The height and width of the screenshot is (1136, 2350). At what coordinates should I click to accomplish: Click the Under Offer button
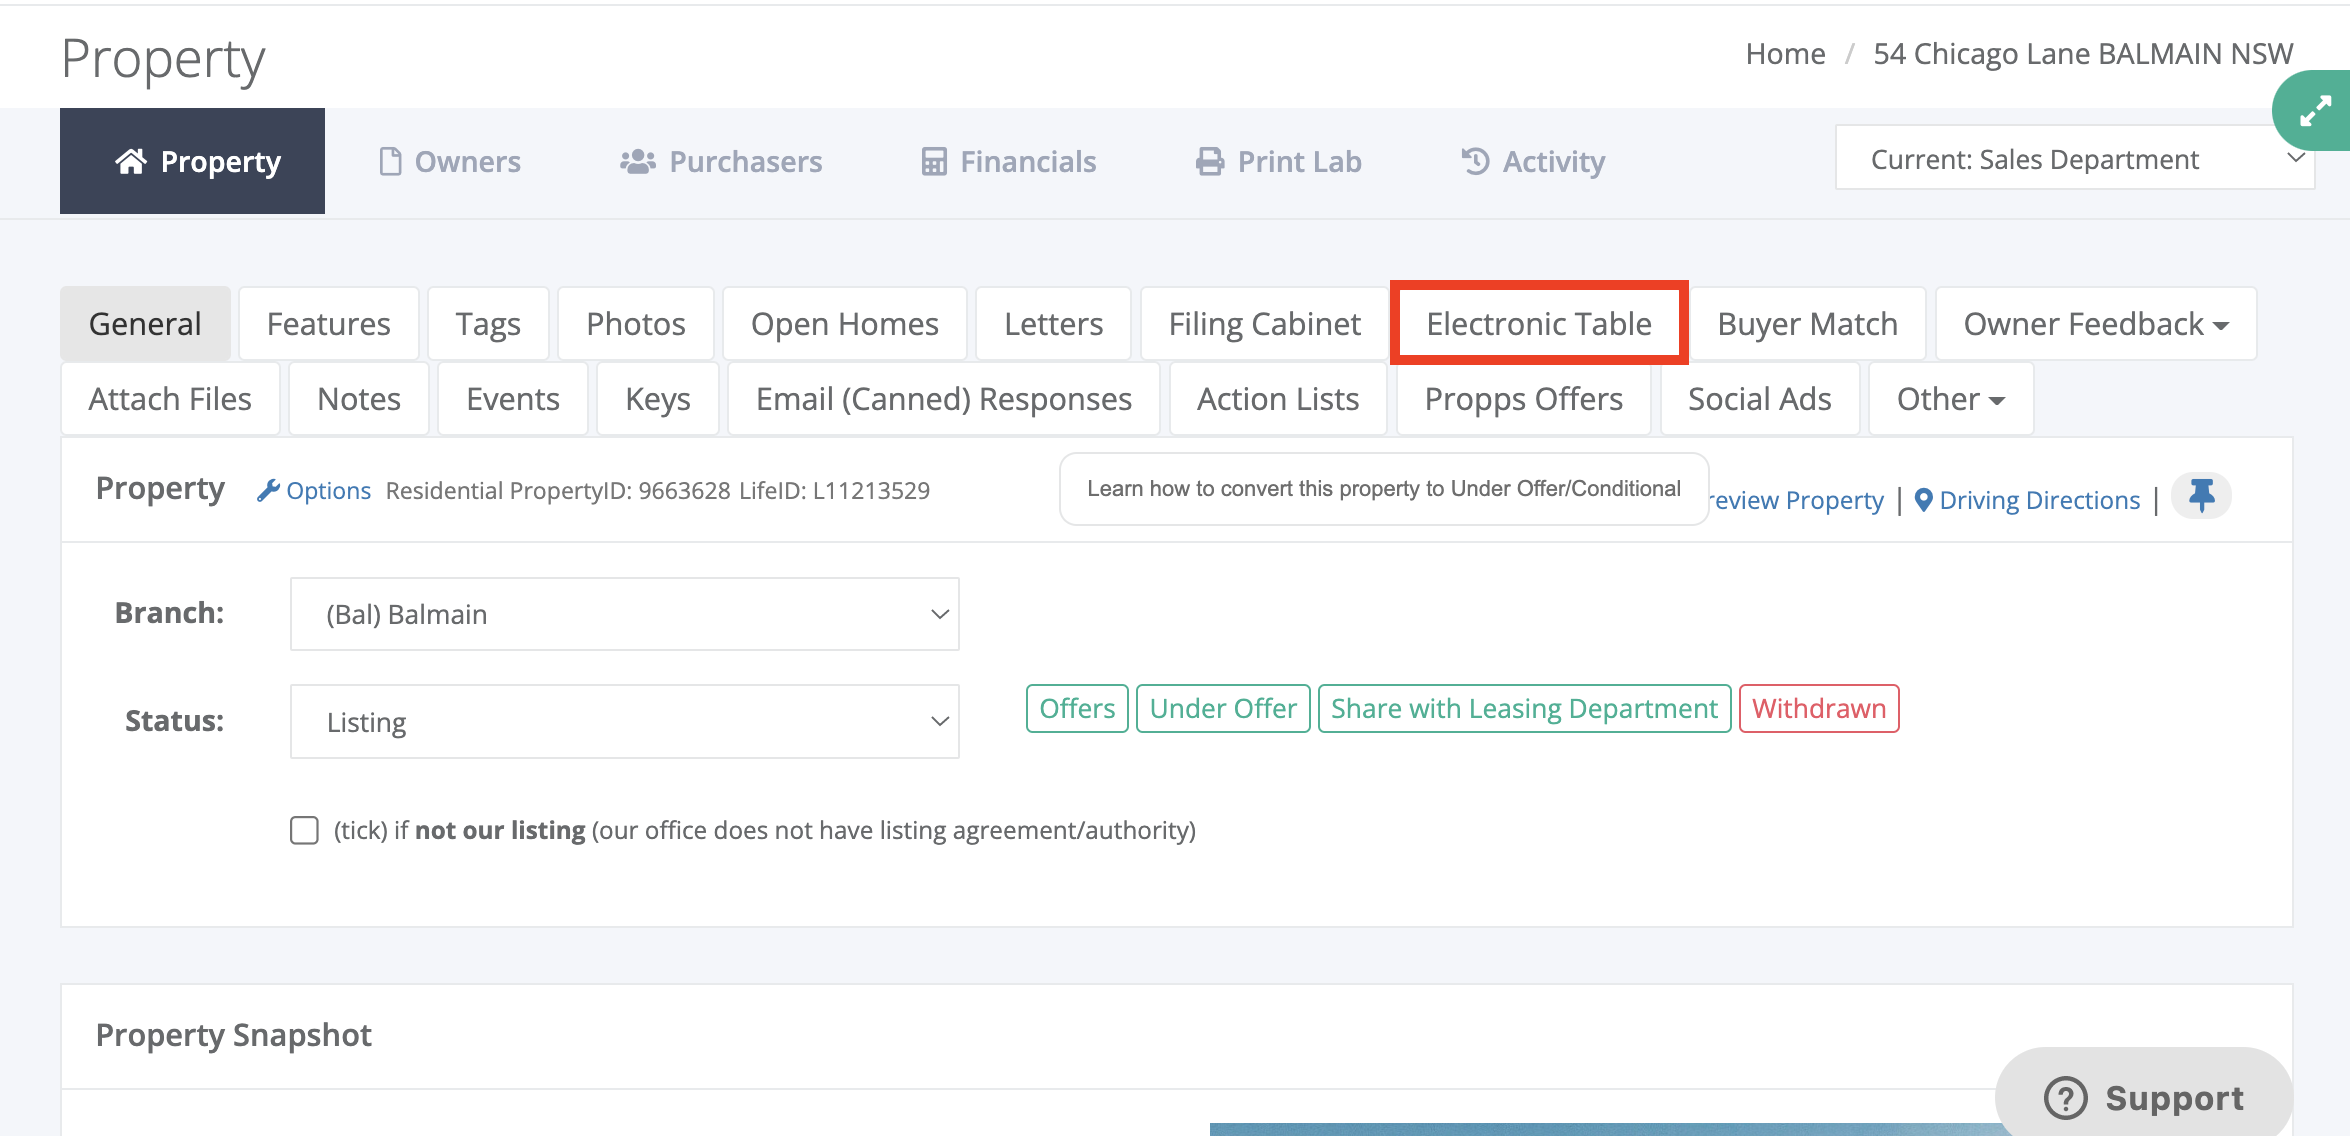point(1222,708)
